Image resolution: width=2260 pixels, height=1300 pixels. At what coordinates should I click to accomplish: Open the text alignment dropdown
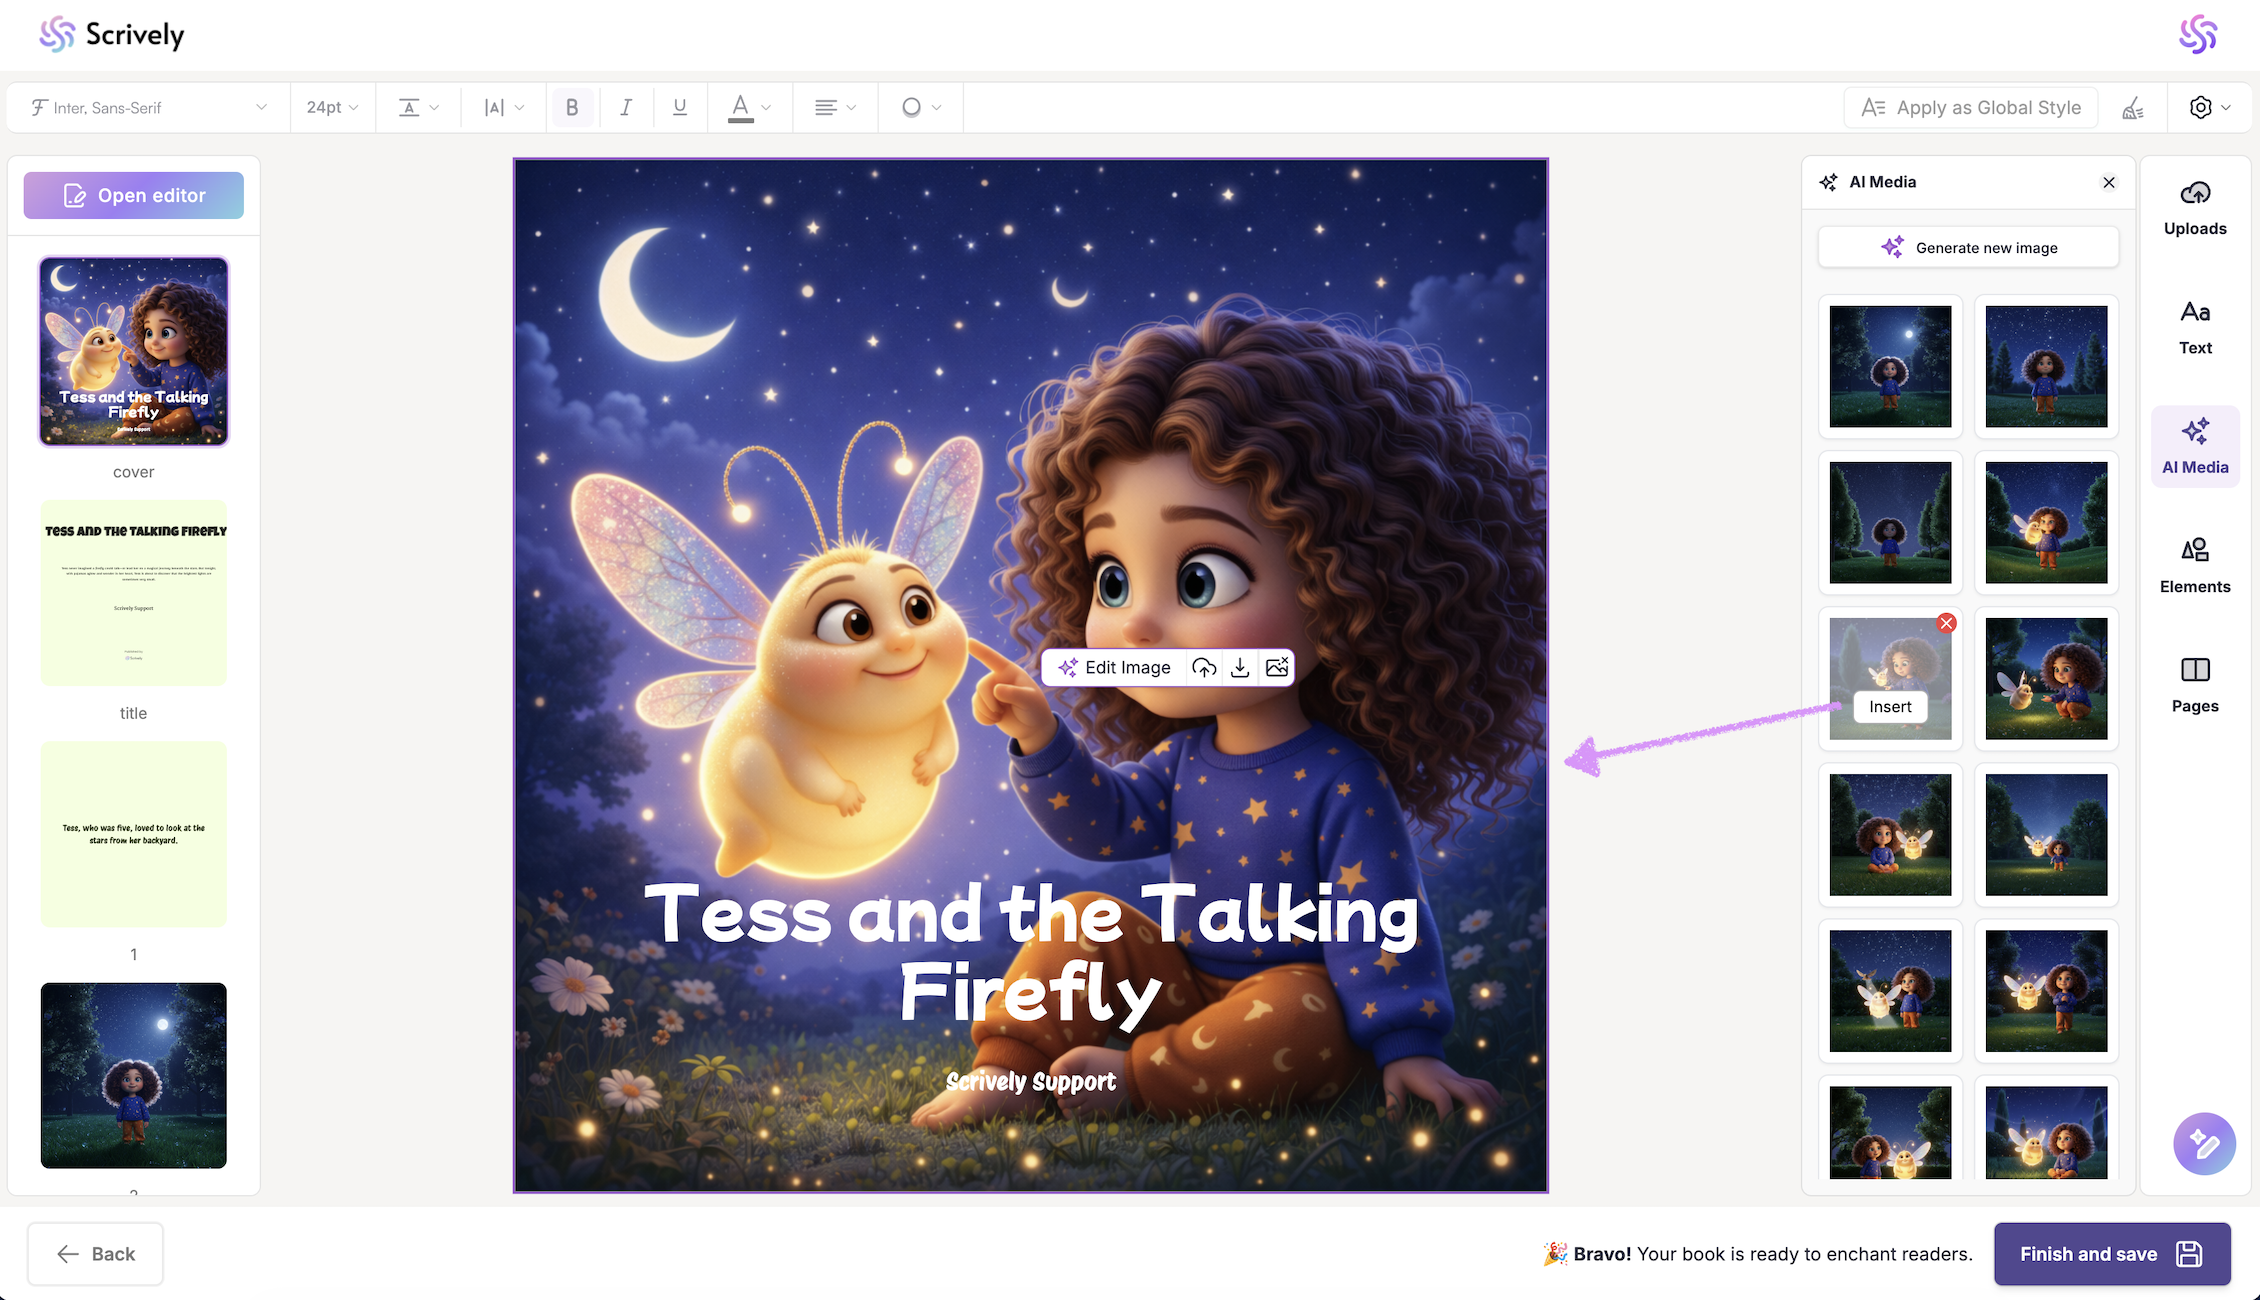click(x=835, y=107)
